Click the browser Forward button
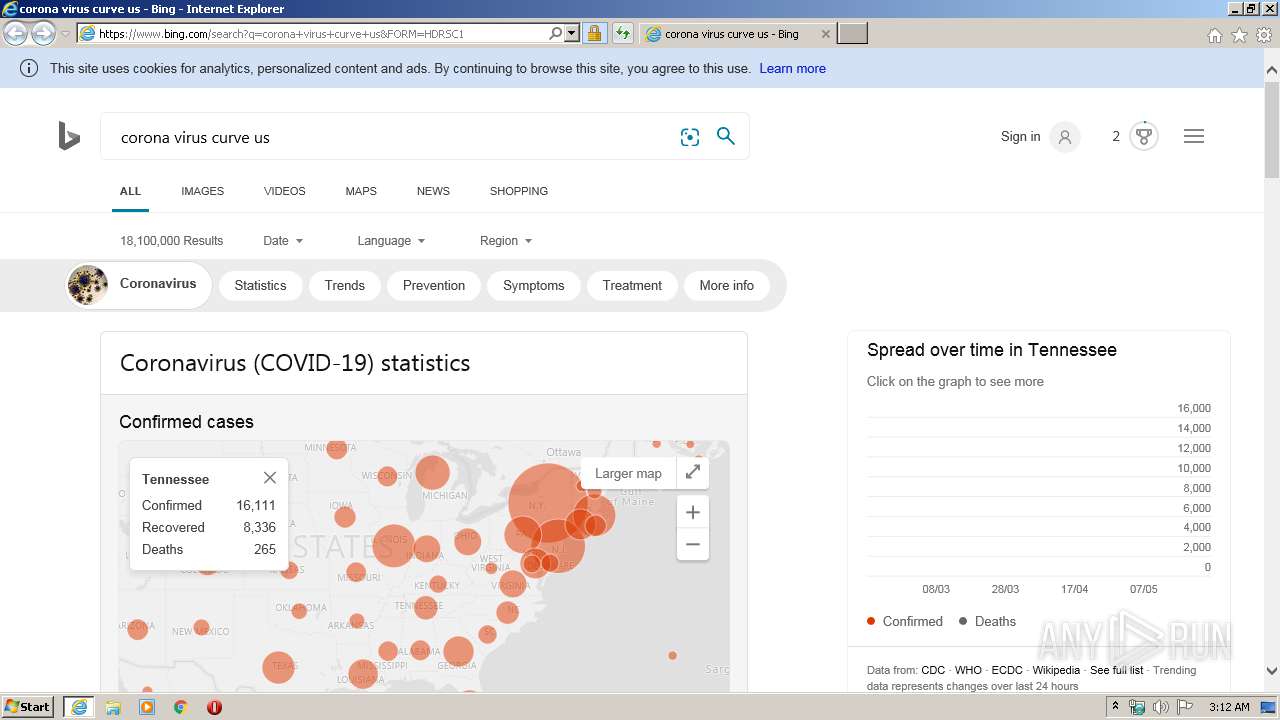This screenshot has width=1280, height=720. pyautogui.click(x=43, y=33)
